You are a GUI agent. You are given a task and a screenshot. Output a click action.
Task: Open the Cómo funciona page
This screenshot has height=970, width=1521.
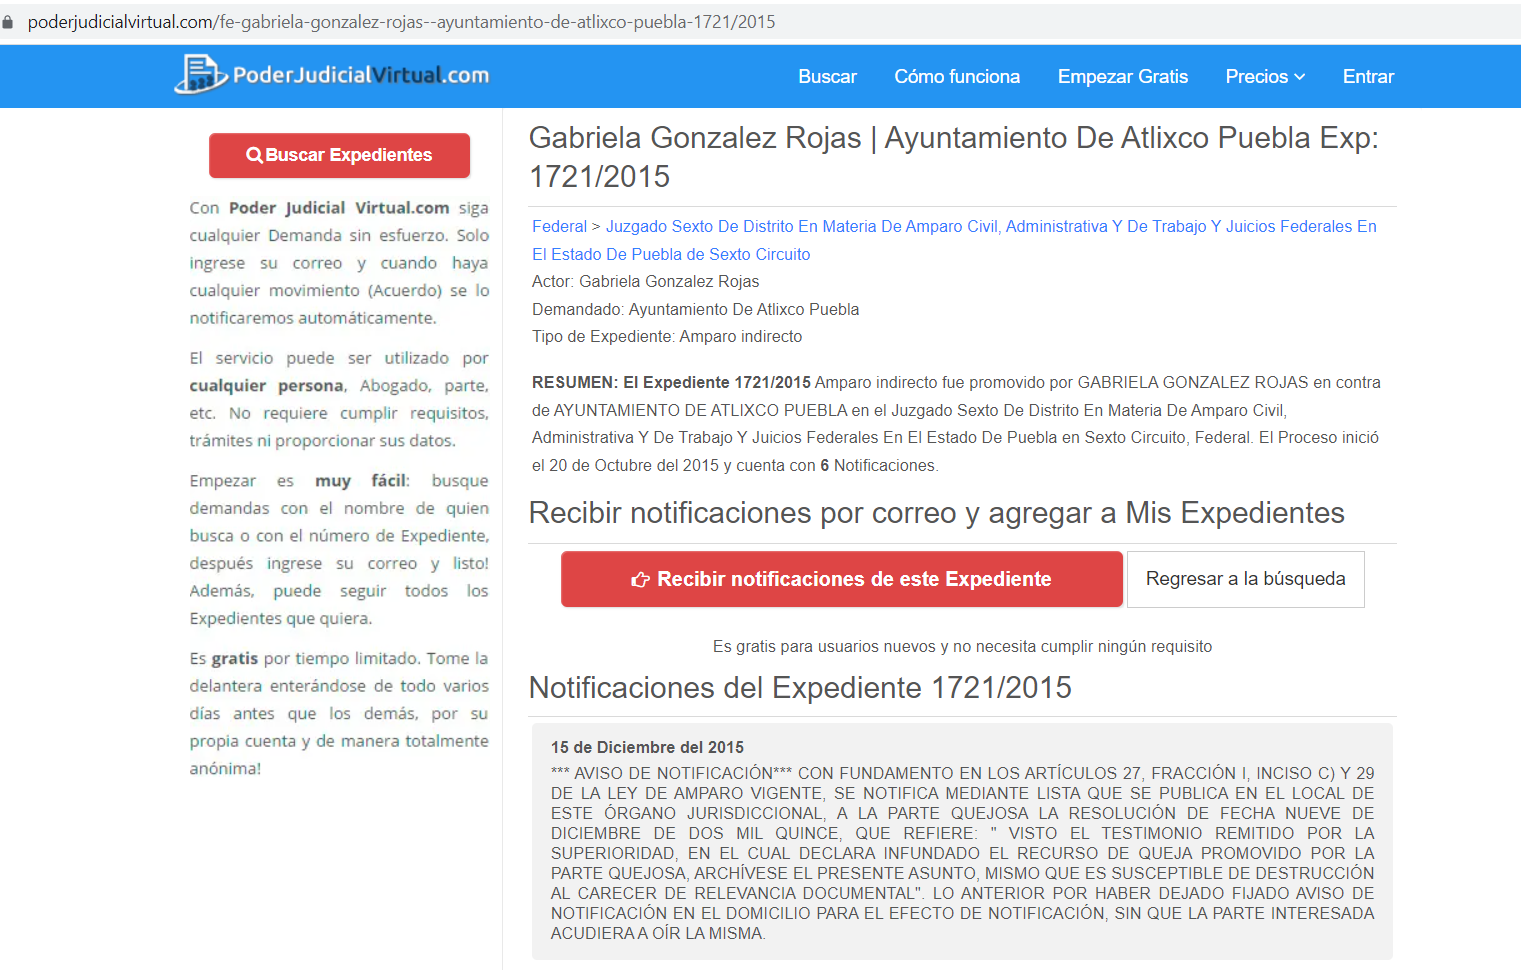(x=957, y=77)
